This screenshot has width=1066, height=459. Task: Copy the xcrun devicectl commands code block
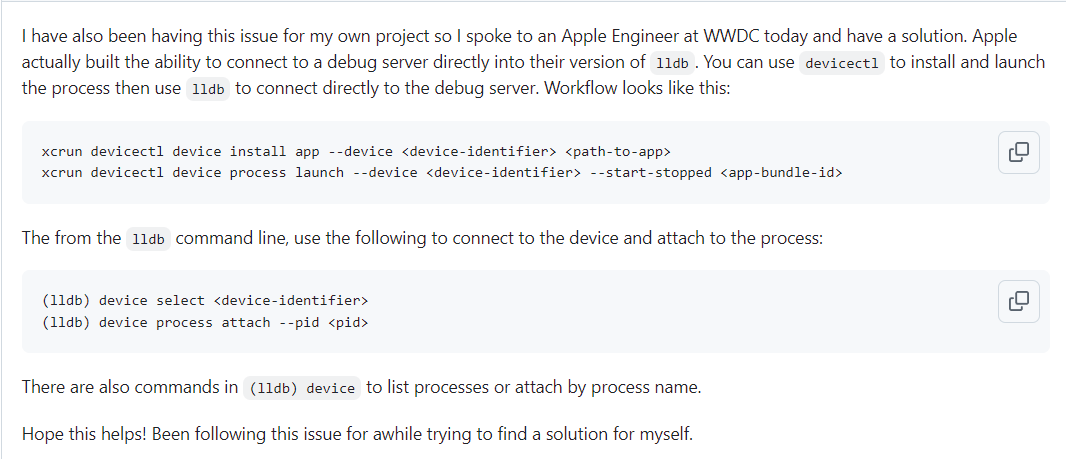(1018, 152)
